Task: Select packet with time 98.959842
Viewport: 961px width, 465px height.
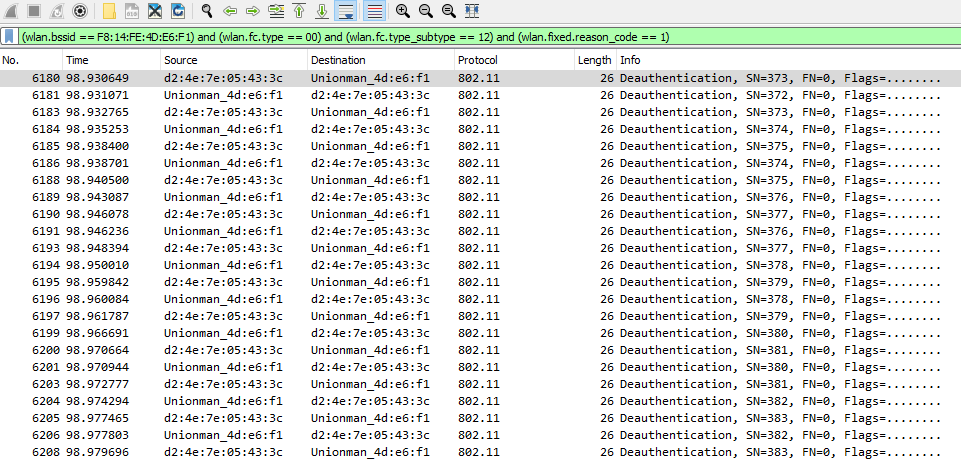Action: 480,282
